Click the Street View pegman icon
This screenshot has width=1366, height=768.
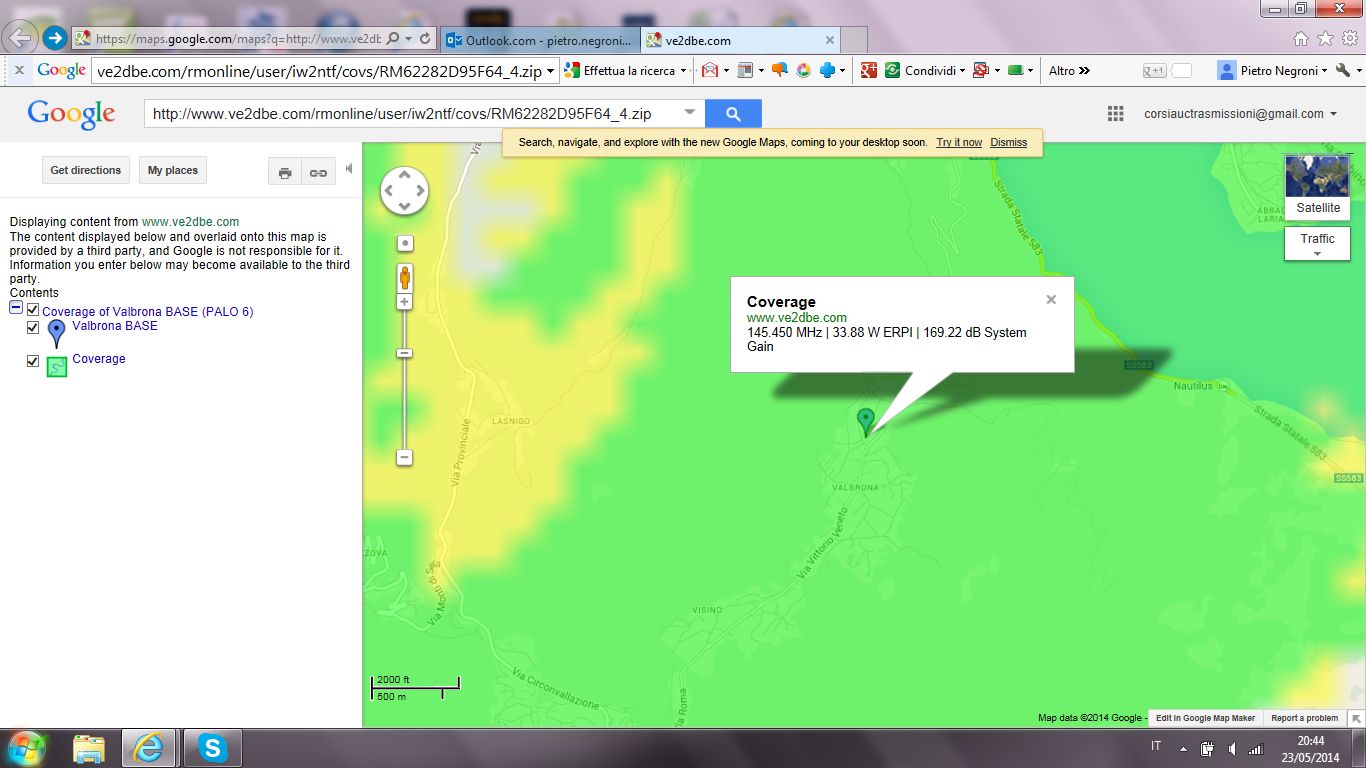point(405,277)
